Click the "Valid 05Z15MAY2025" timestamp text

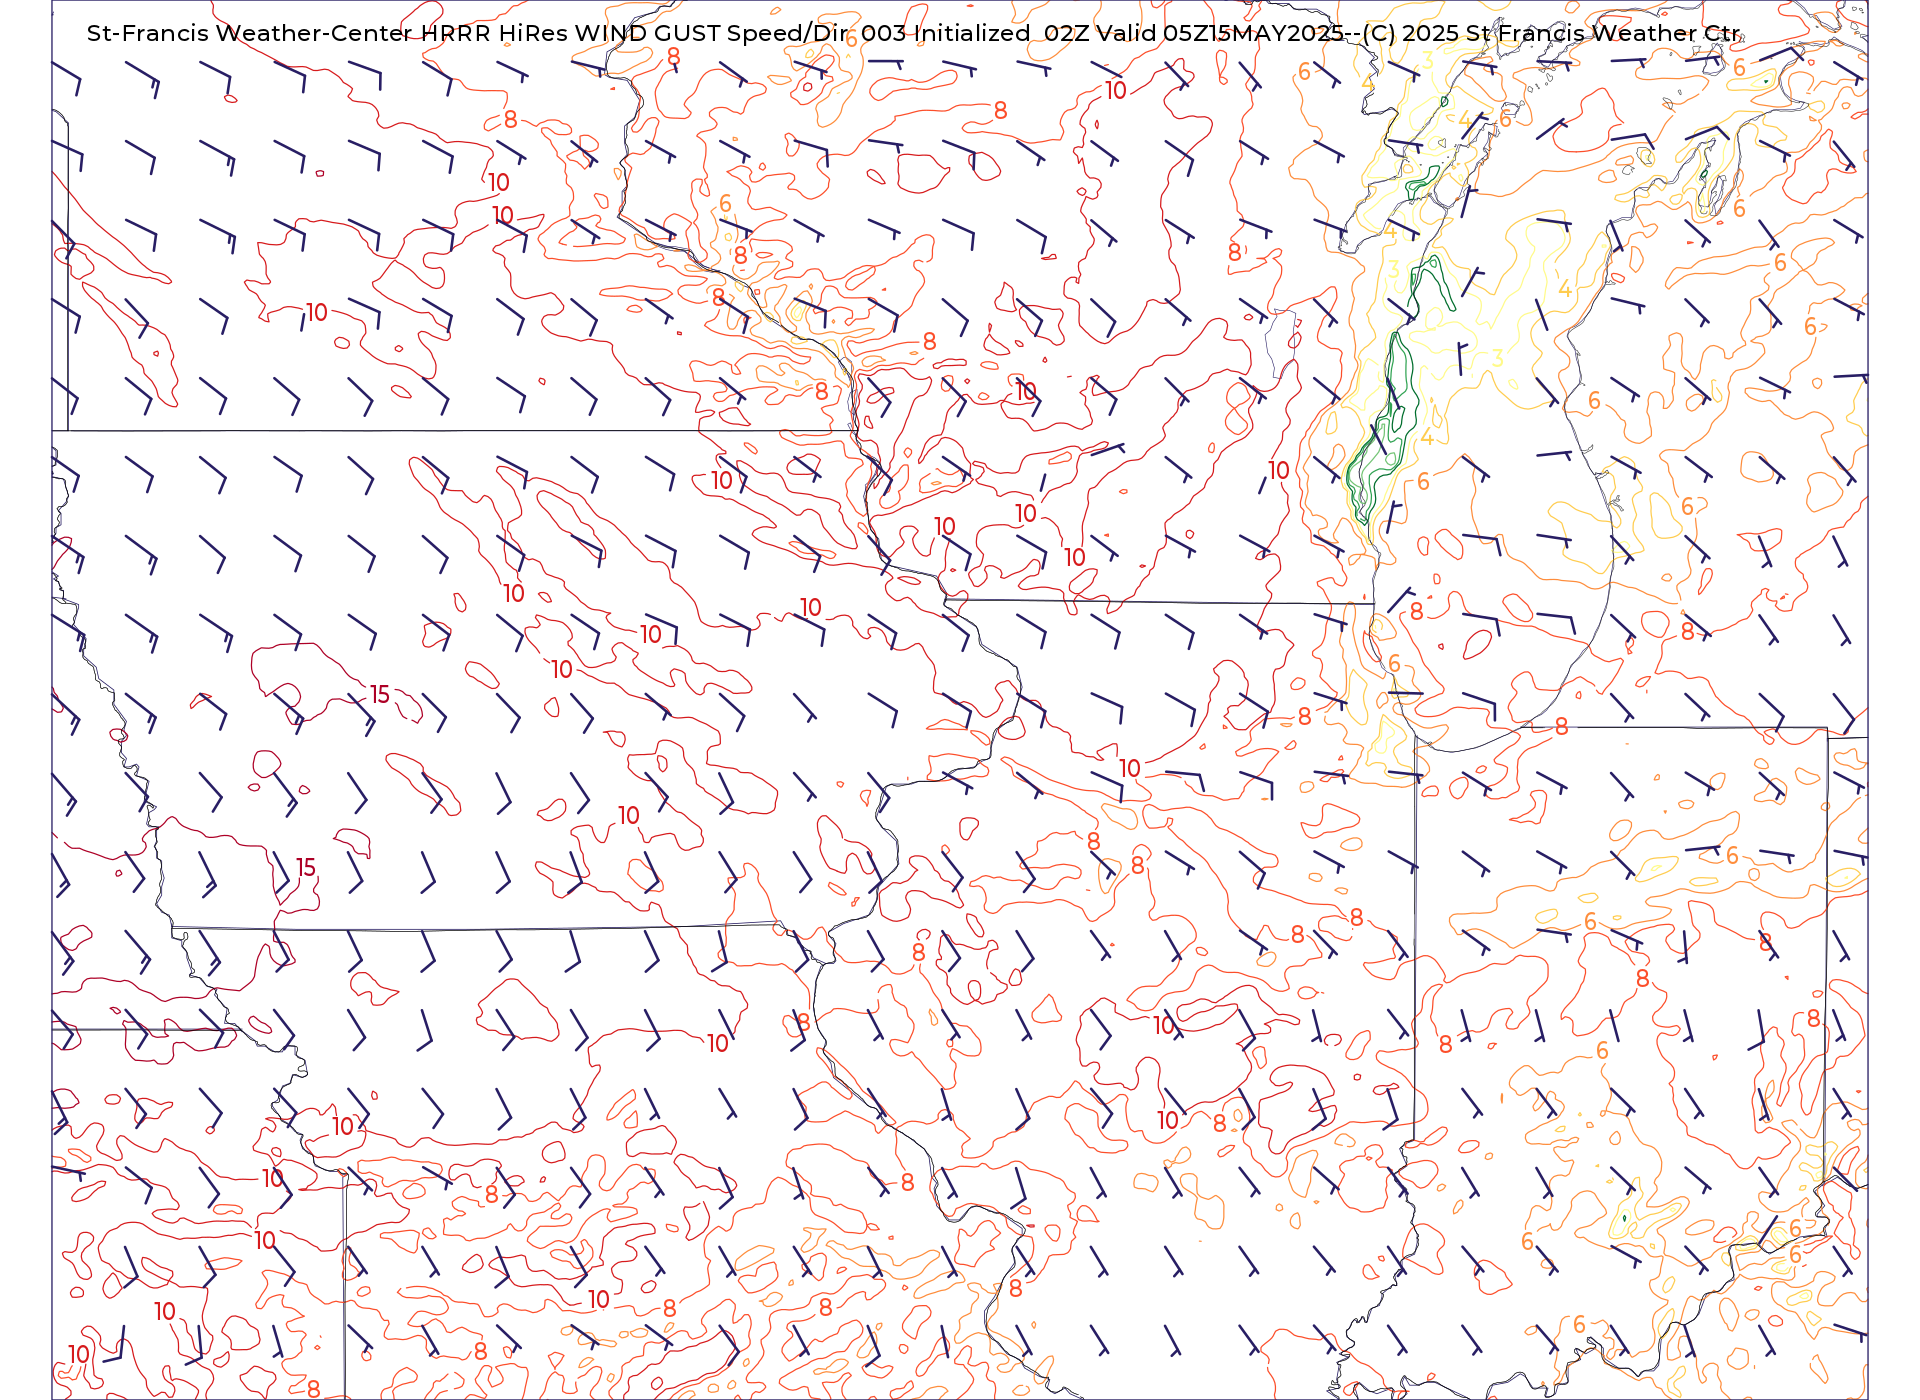1219,33
